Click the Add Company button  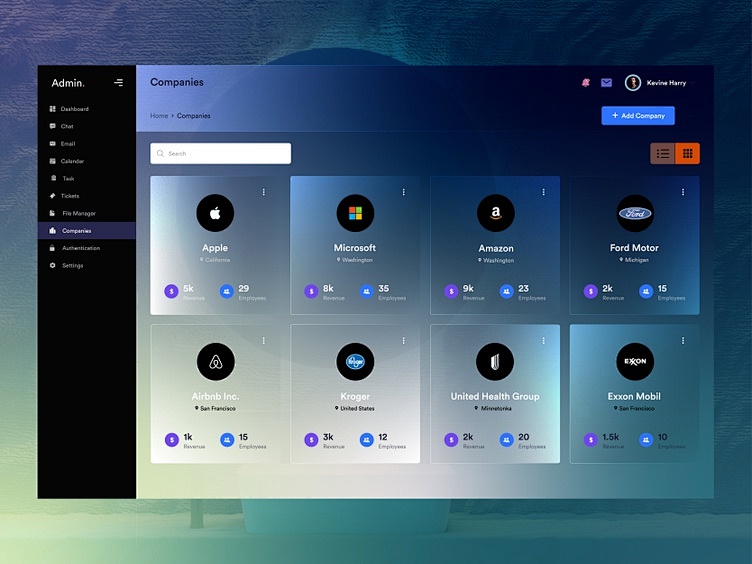click(x=638, y=116)
